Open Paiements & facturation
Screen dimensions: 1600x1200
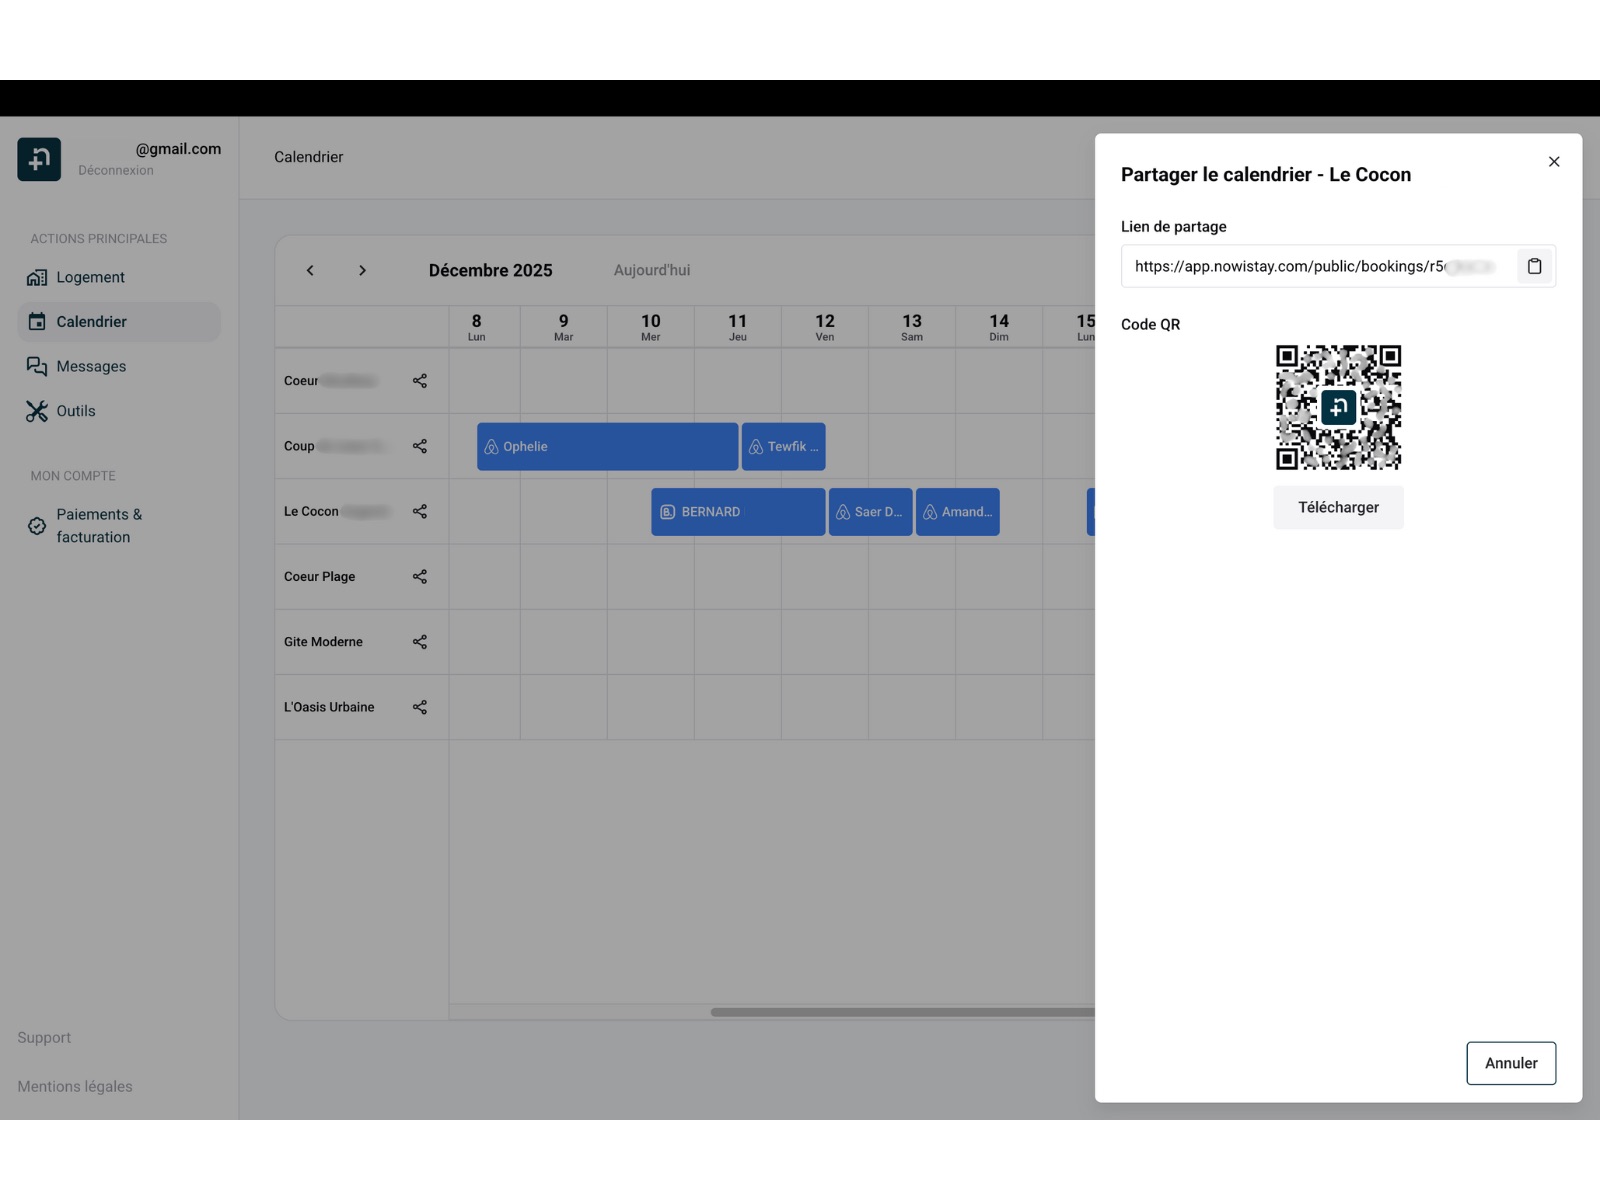coord(119,525)
